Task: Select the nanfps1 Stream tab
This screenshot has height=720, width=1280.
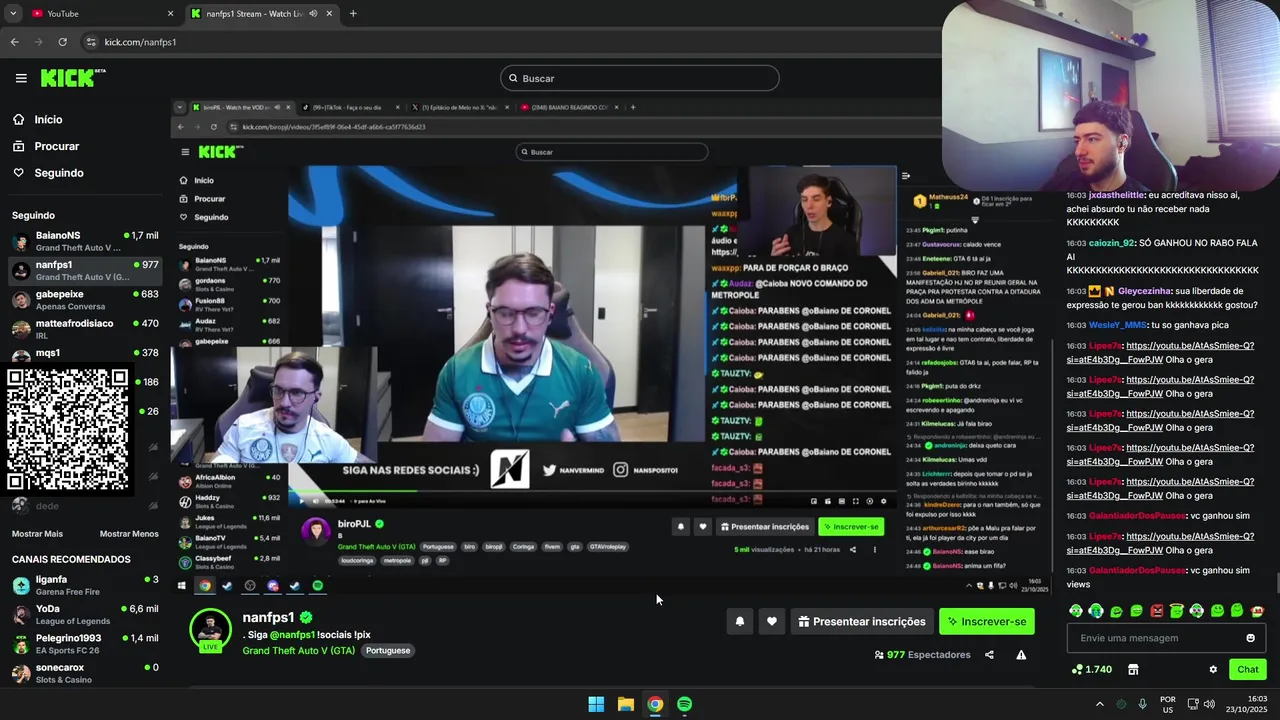Action: coord(262,14)
